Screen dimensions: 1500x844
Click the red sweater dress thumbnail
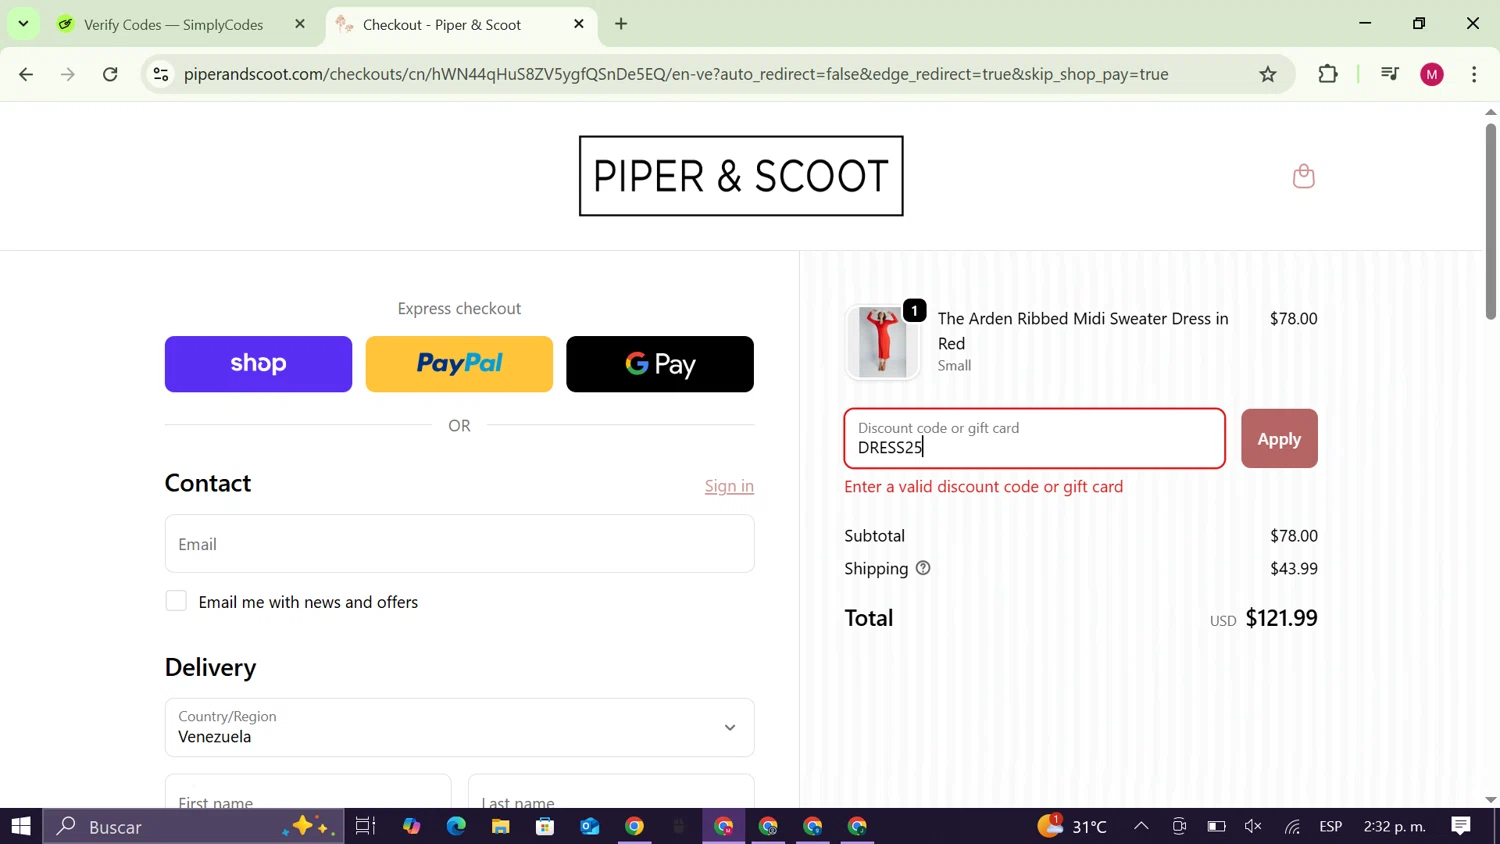[x=882, y=342]
